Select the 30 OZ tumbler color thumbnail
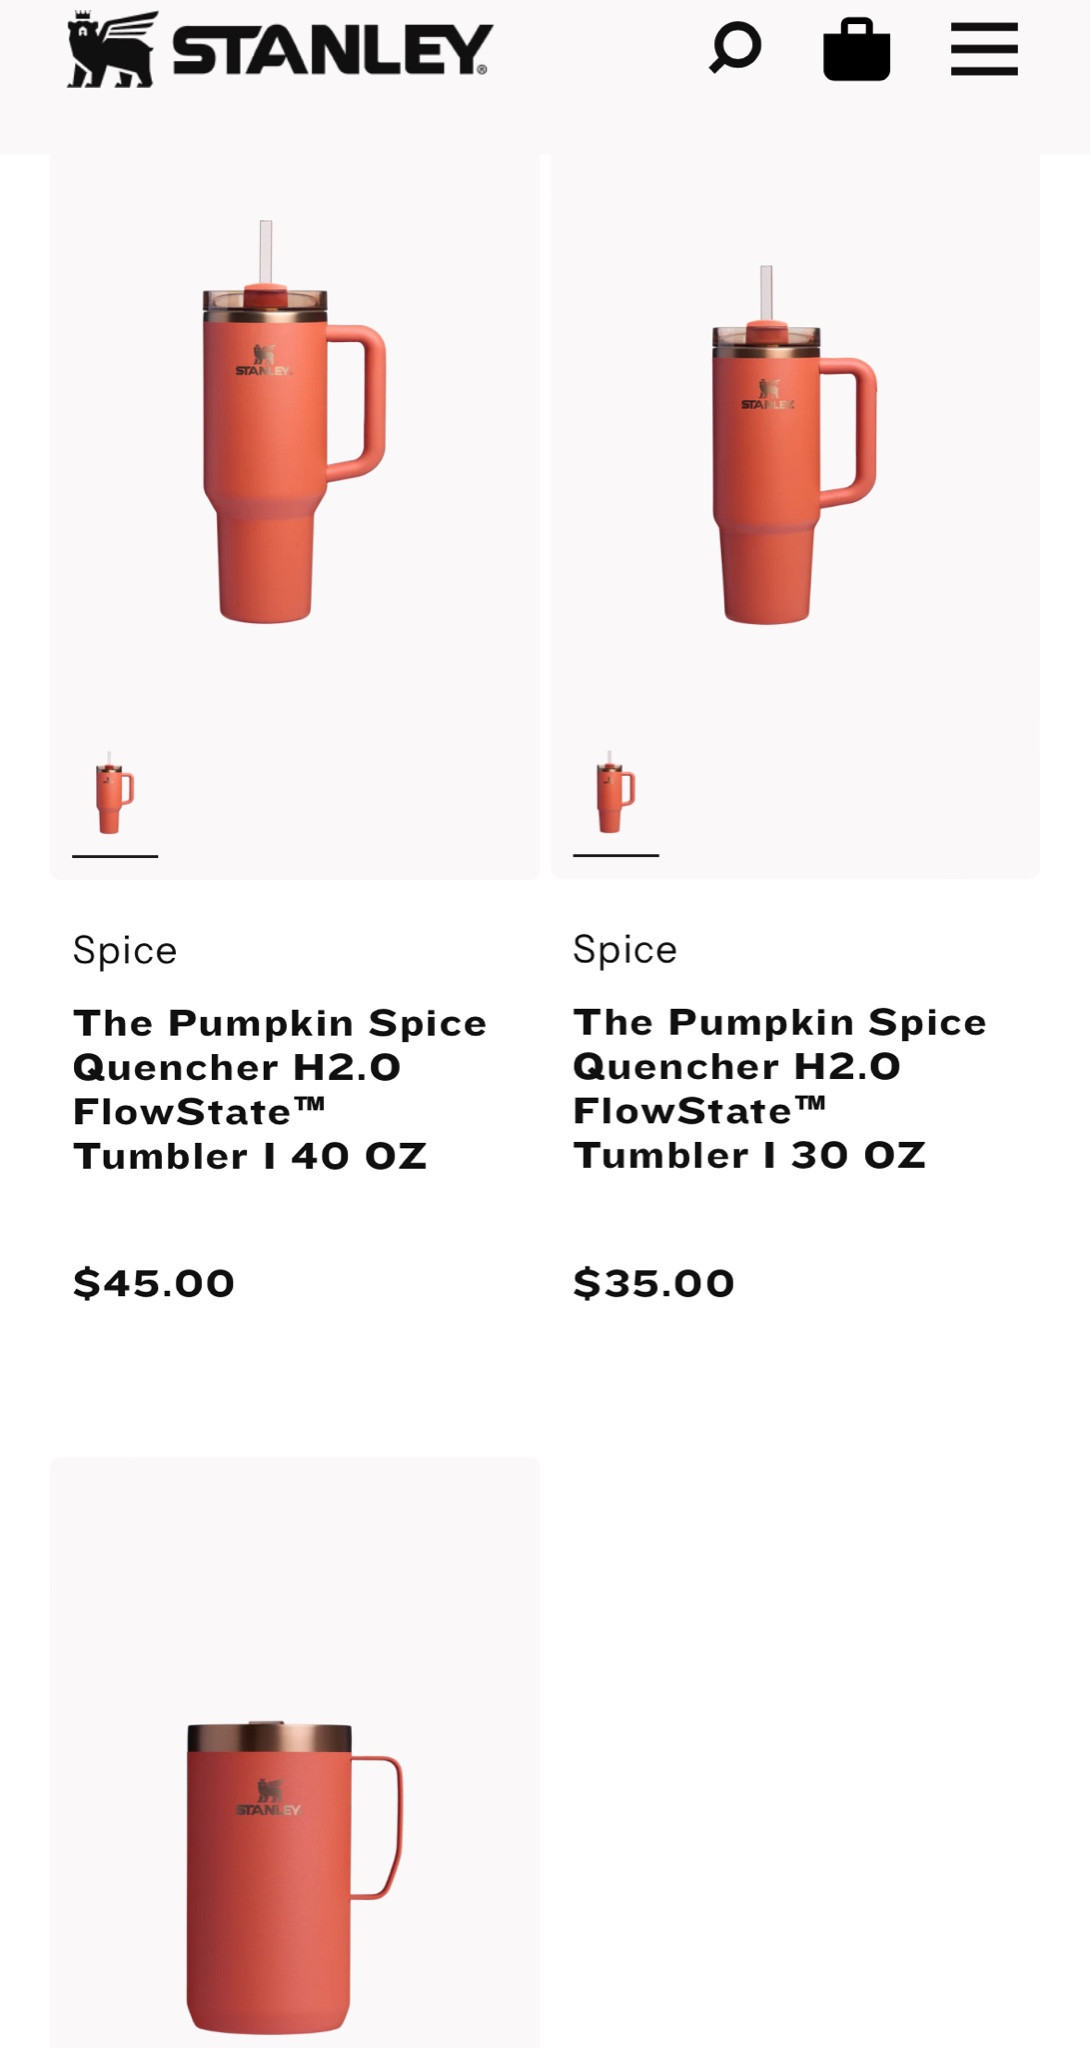This screenshot has width=1091, height=2048. tap(614, 793)
